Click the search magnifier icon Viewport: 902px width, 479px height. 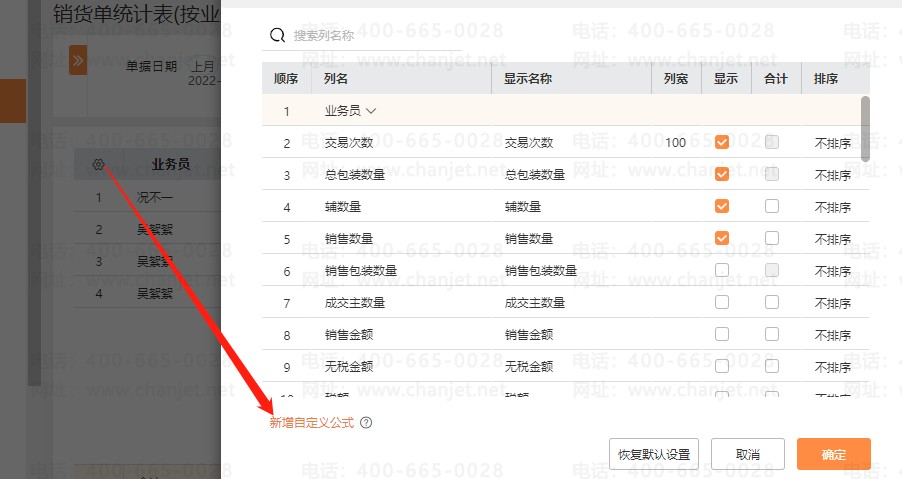(277, 36)
